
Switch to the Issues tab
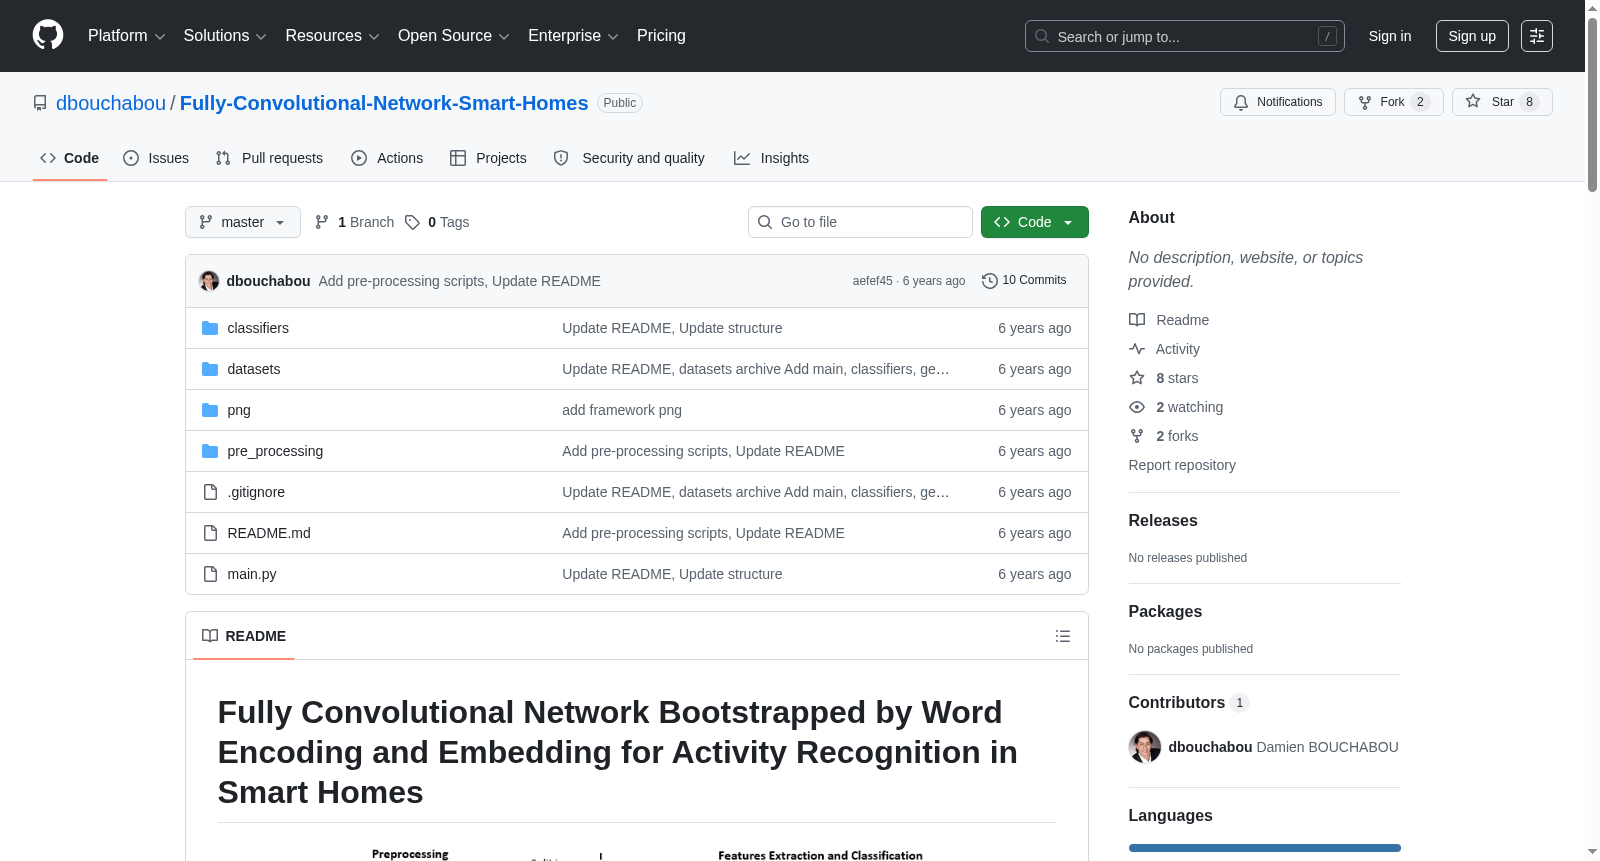[156, 158]
